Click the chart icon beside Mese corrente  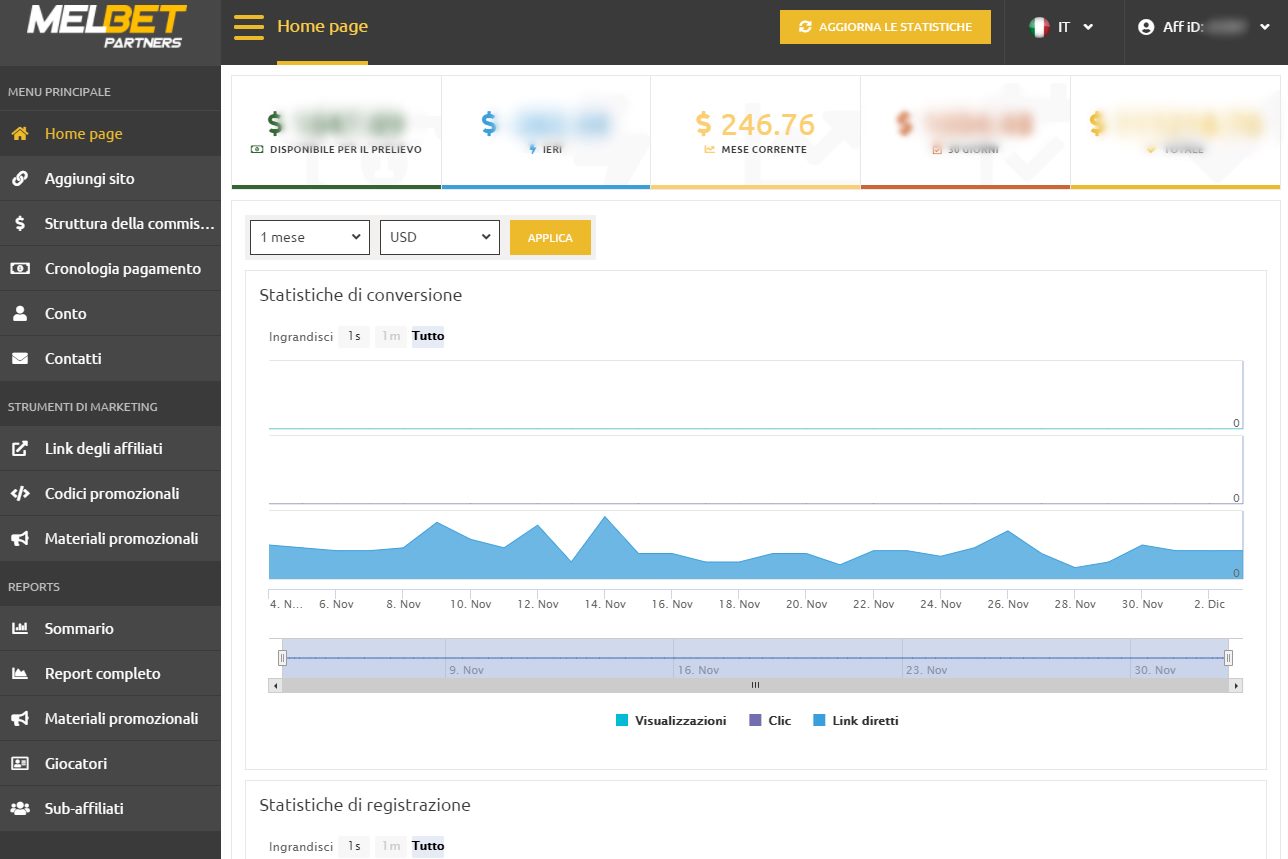click(709, 149)
